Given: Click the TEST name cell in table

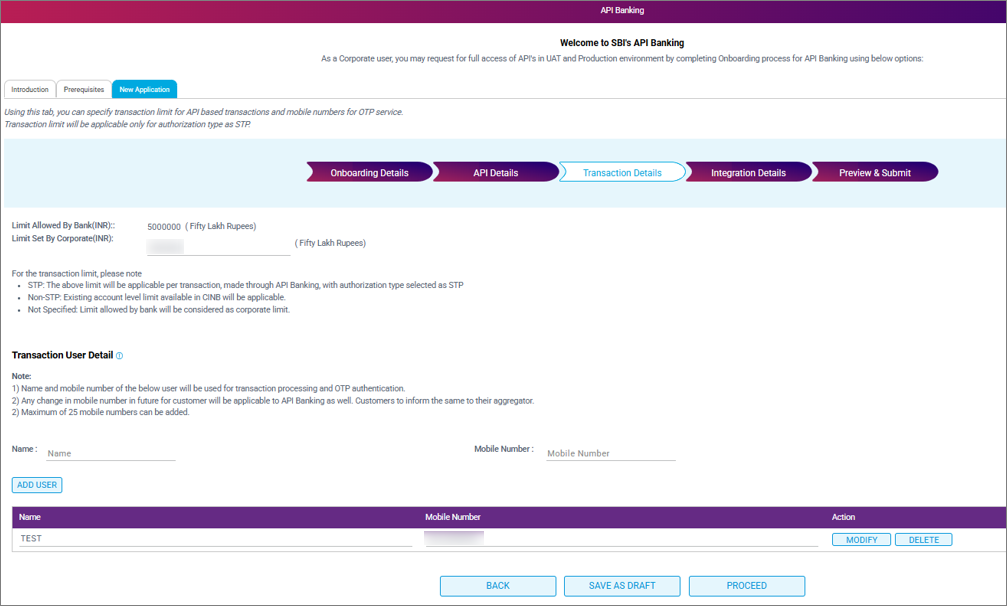Looking at the screenshot, I should [x=215, y=539].
